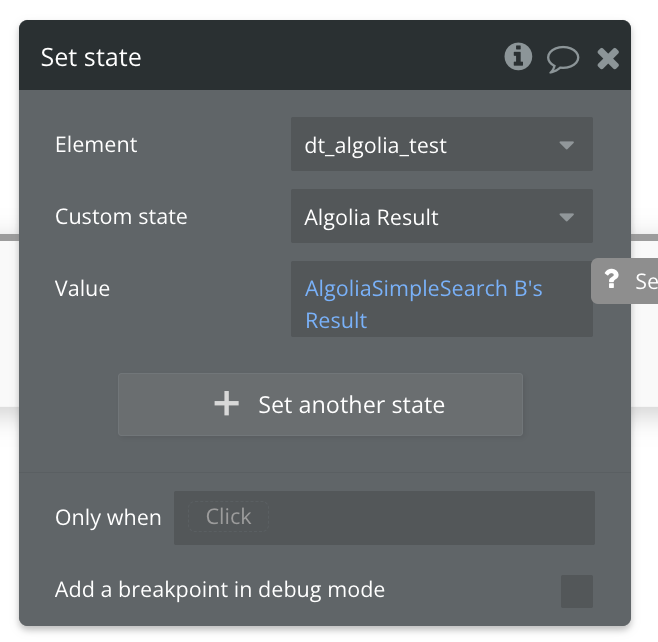Enable the breakpoint in debug mode checkbox
This screenshot has width=658, height=642.
tap(577, 591)
